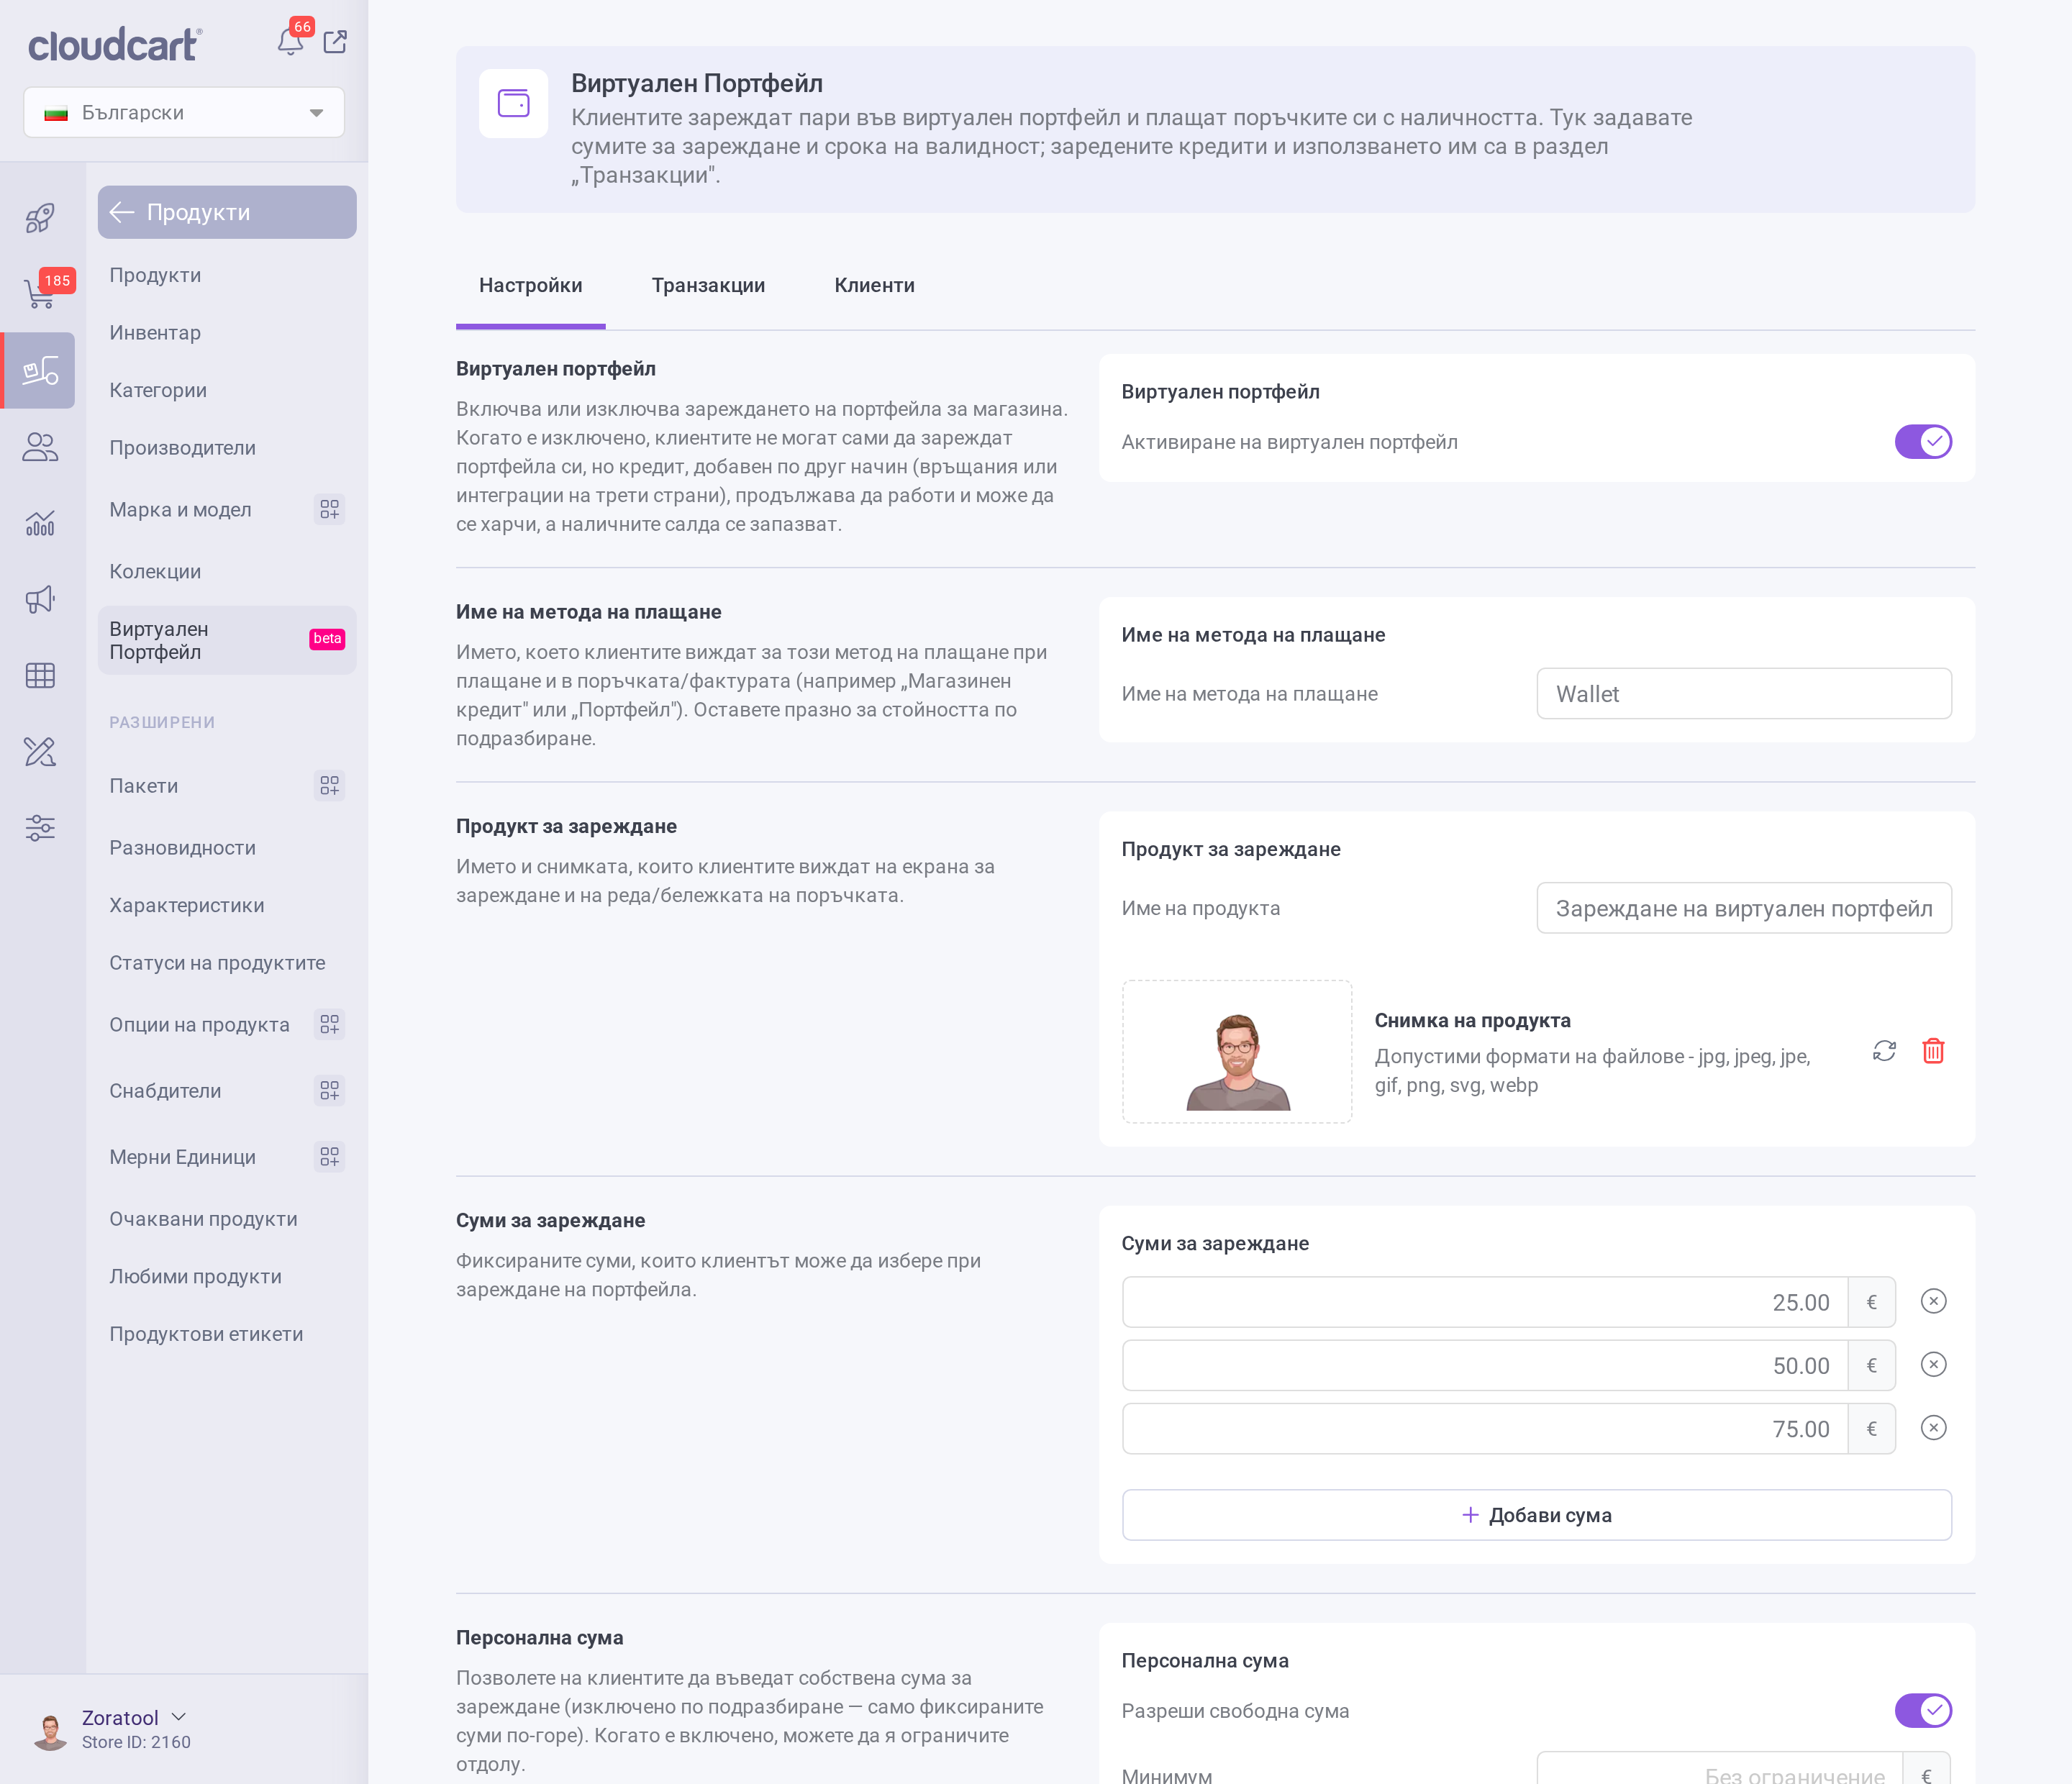Open Категории in the products menu

pyautogui.click(x=158, y=391)
